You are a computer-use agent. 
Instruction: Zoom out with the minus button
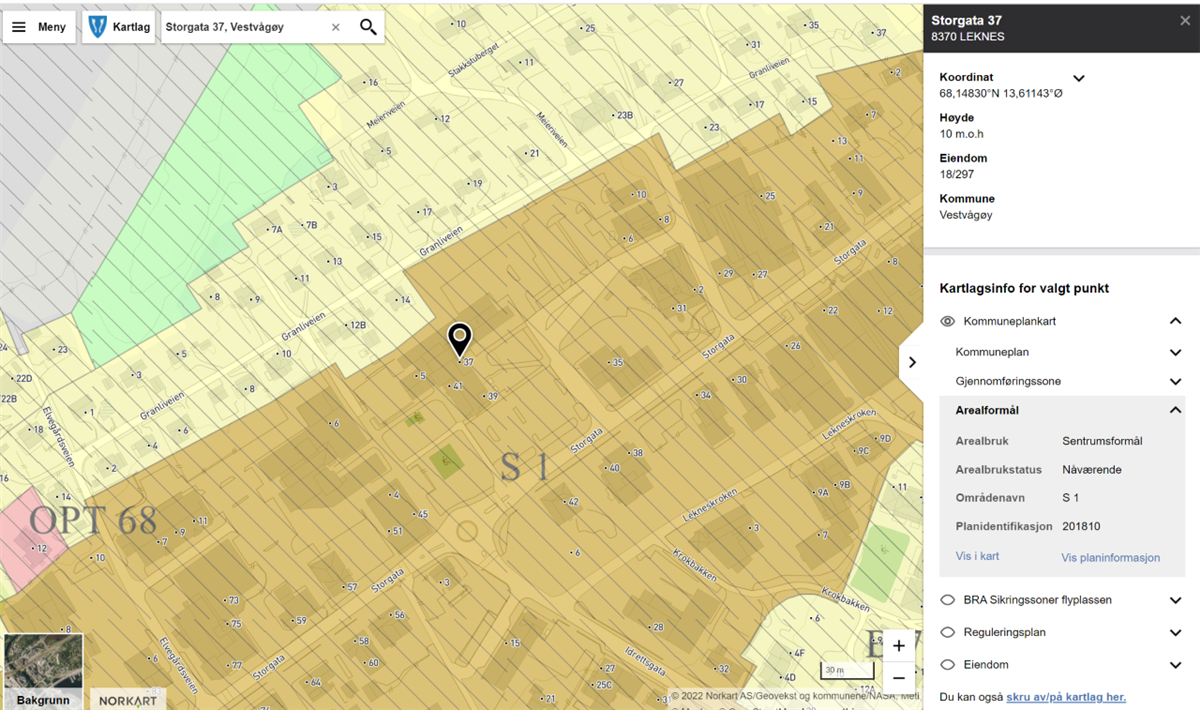[x=898, y=678]
